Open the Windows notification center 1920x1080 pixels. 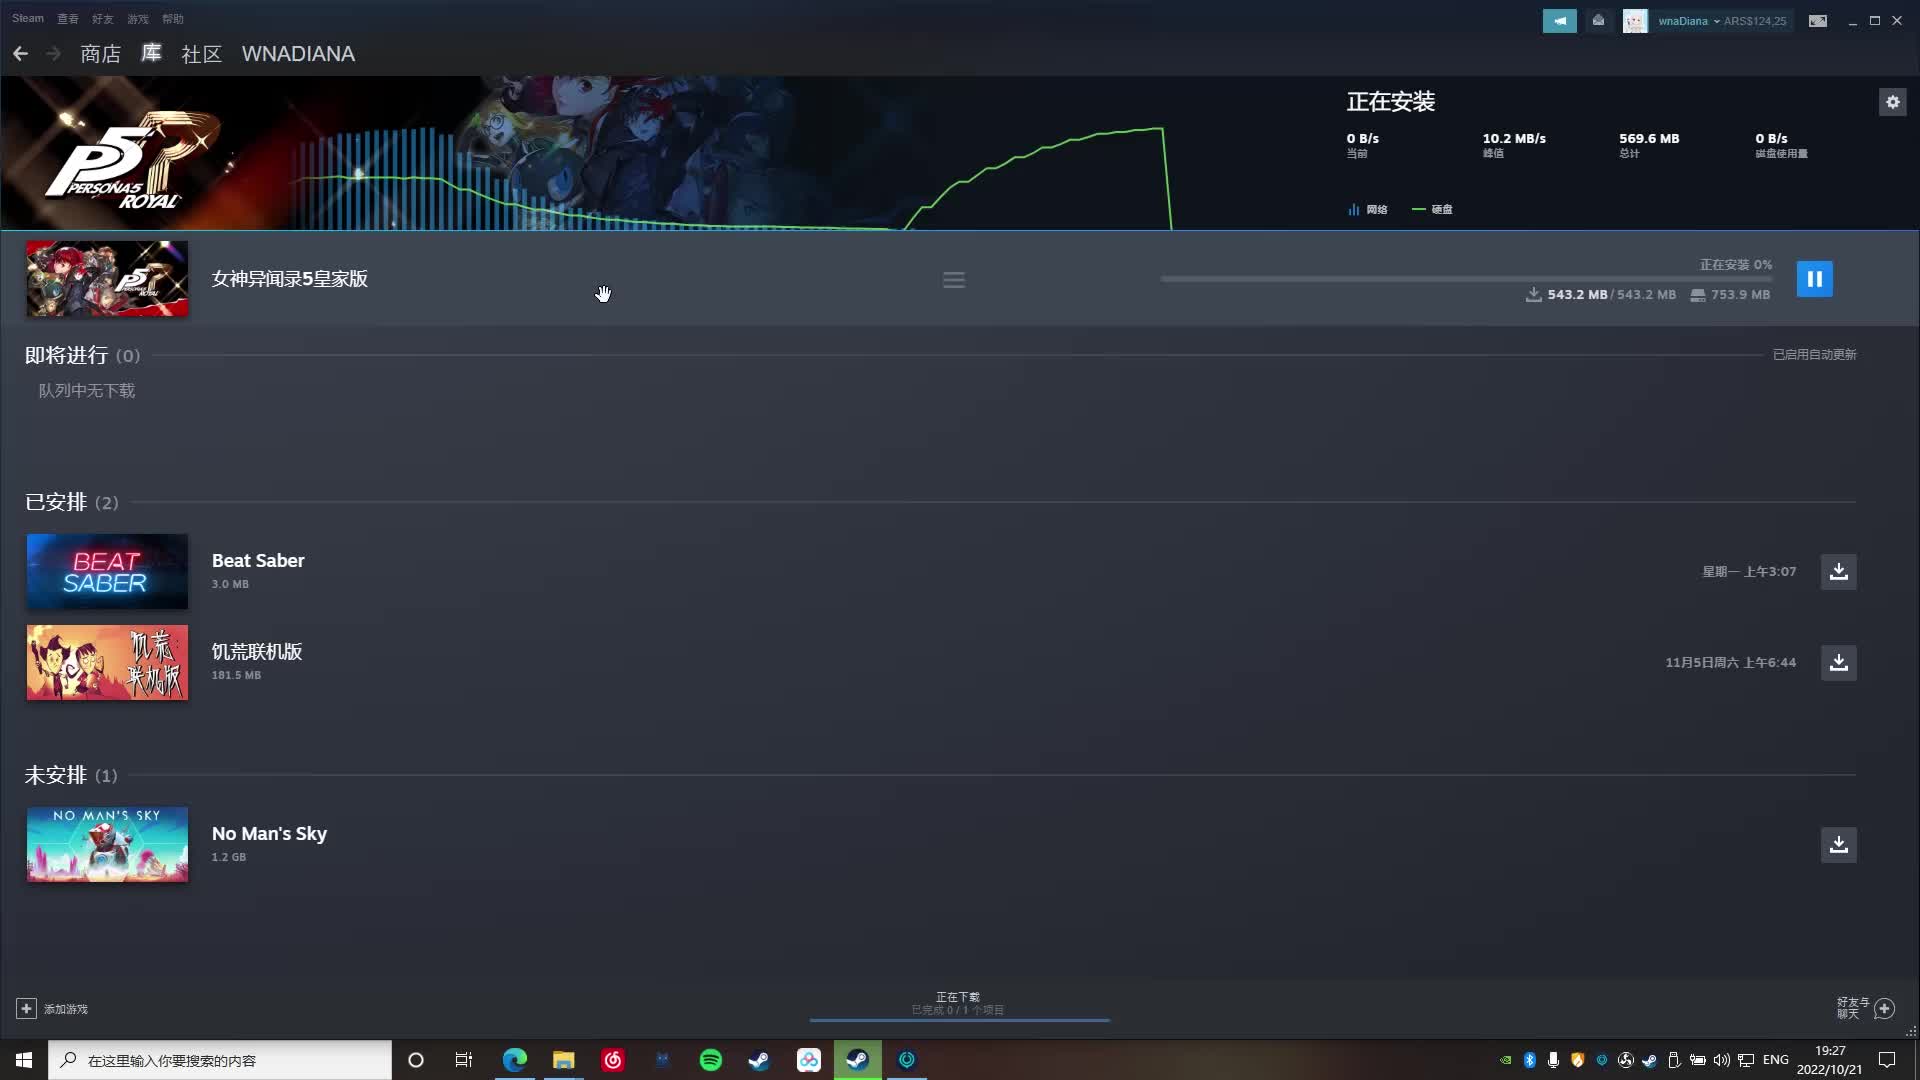coord(1887,1060)
